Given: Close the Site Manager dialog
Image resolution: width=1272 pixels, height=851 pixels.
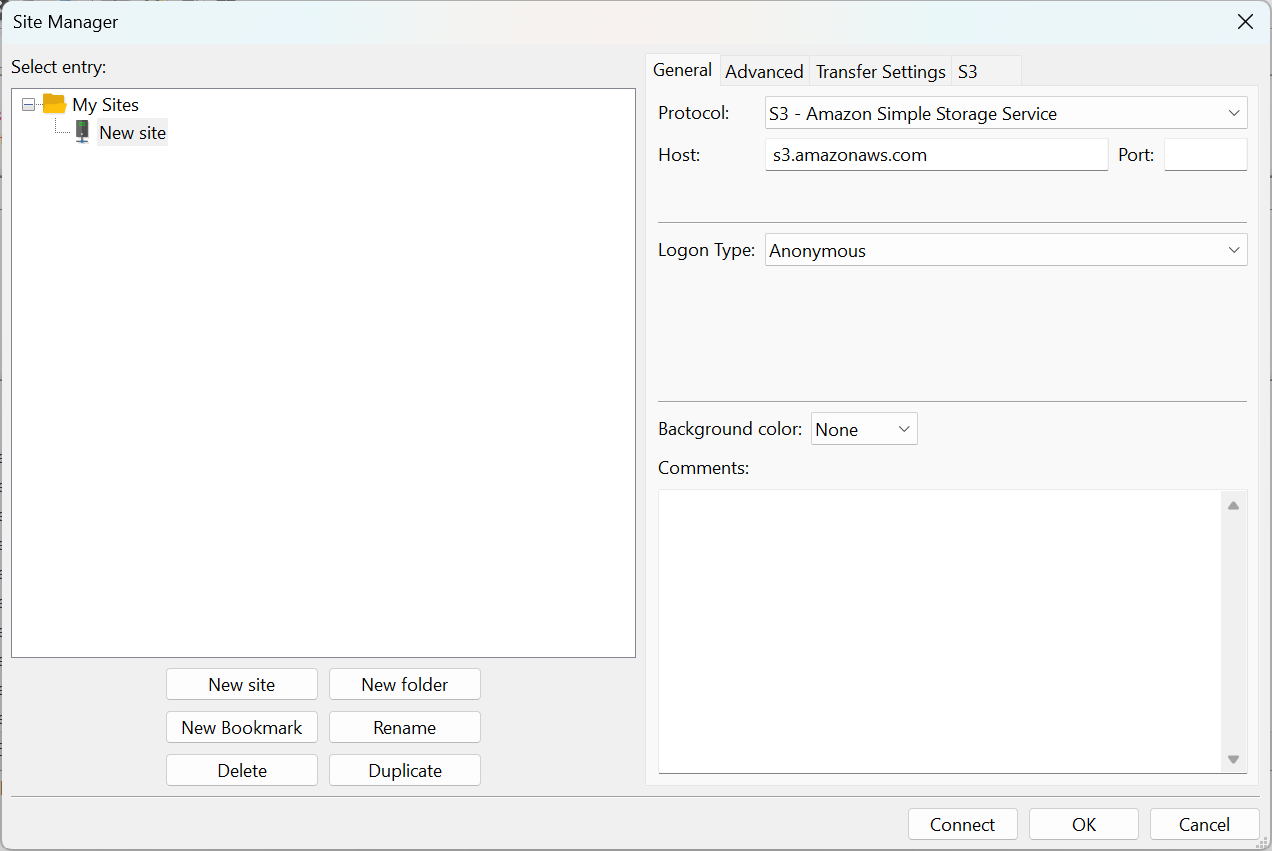Looking at the screenshot, I should pos(1245,22).
